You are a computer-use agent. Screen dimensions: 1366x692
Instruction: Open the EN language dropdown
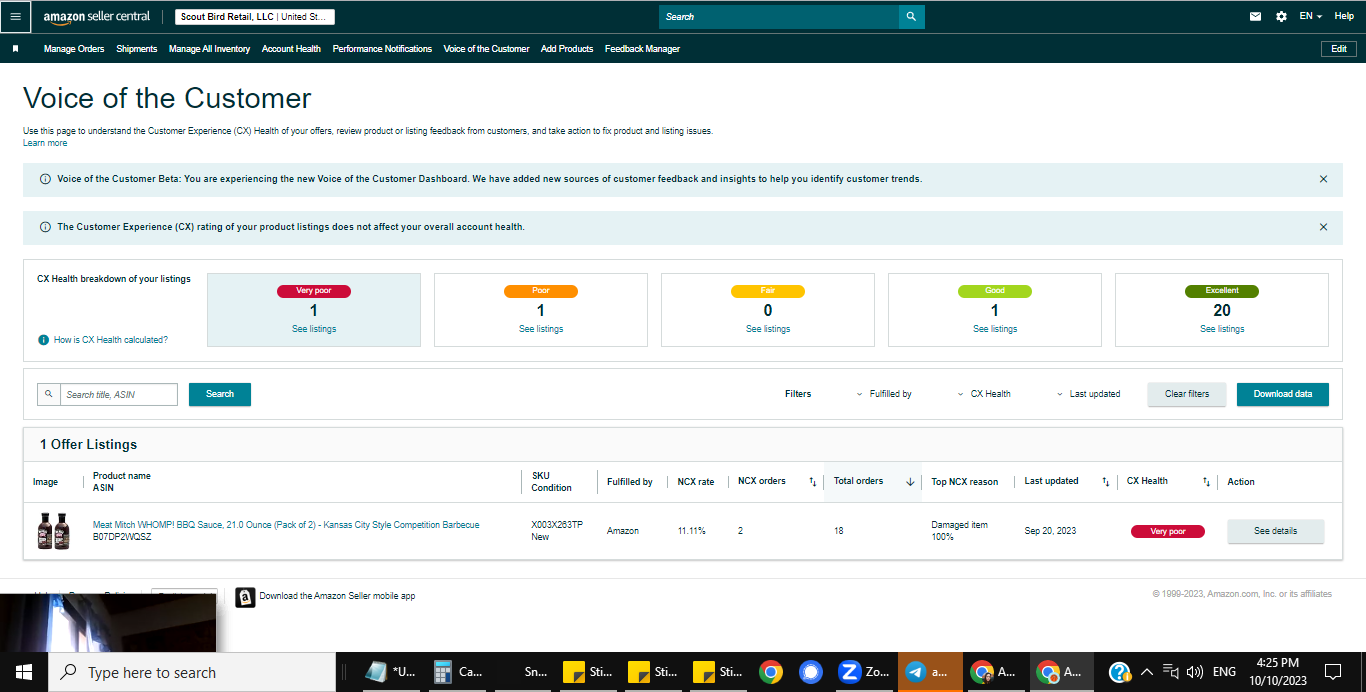tap(1310, 17)
